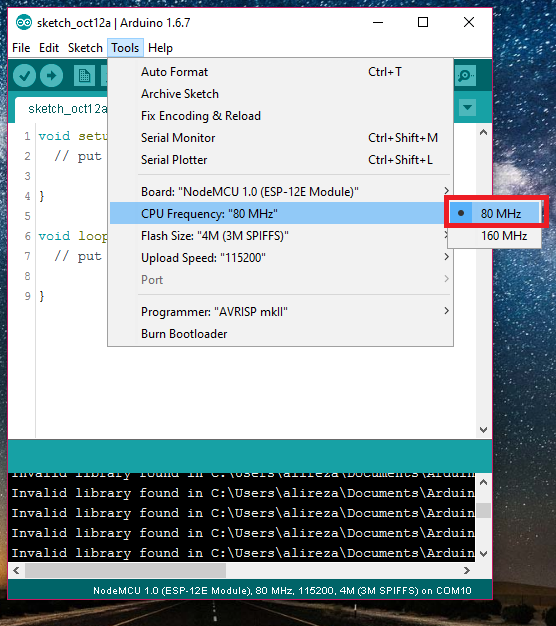Screen dimensions: 556x626
Task: Open the File menu
Action: pos(21,48)
